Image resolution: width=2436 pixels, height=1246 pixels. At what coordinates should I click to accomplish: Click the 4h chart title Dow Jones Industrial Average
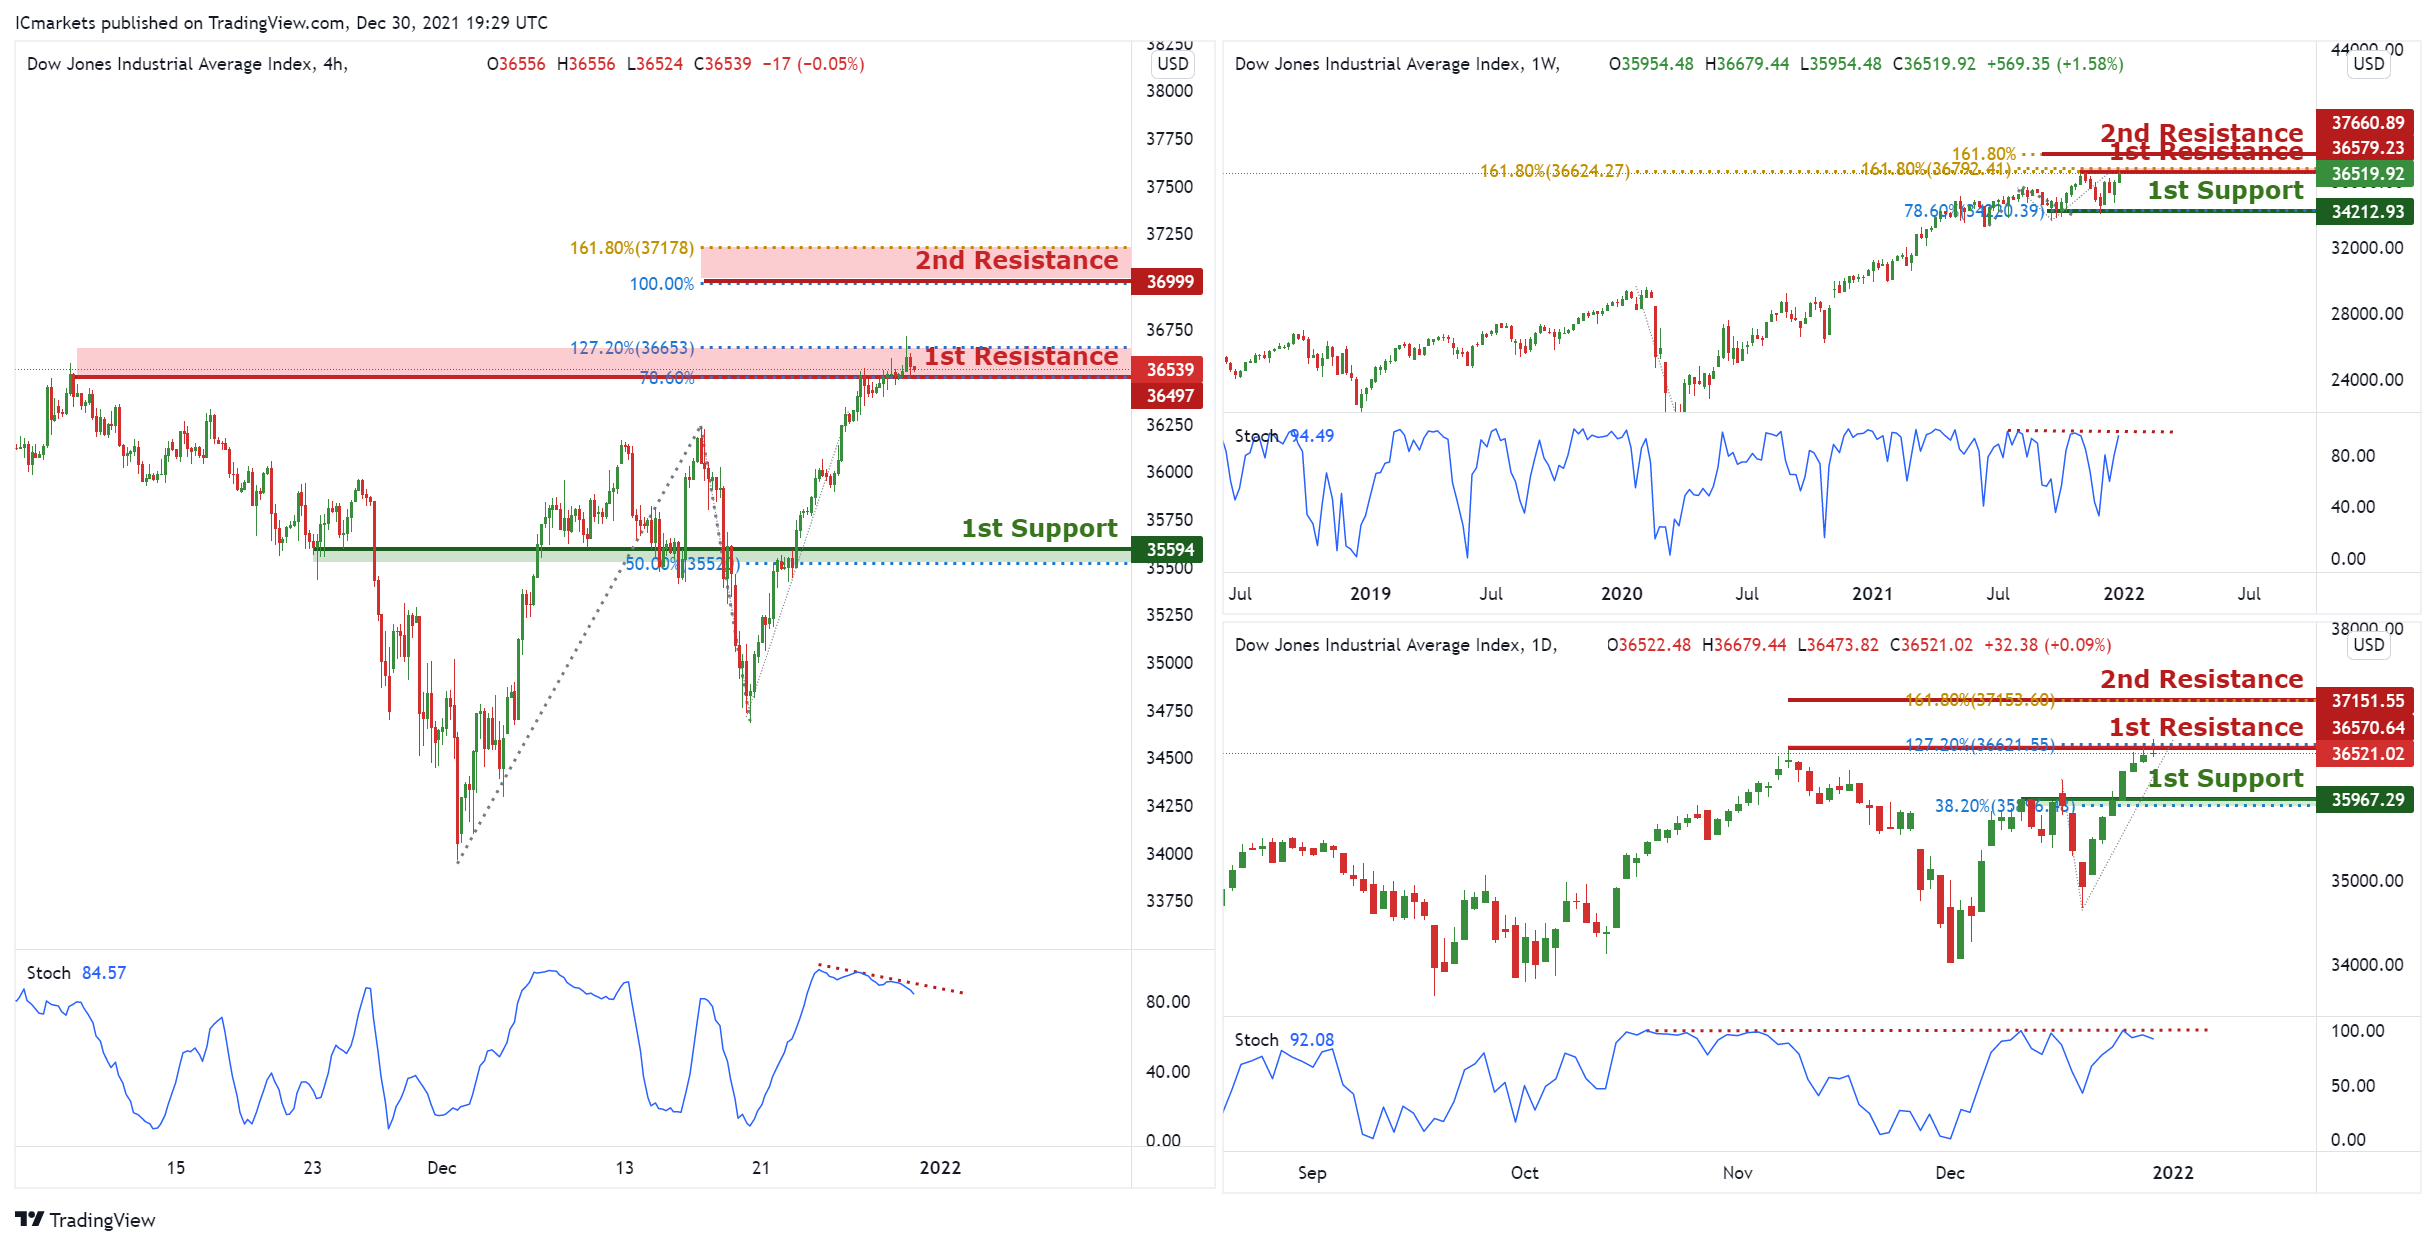point(187,64)
